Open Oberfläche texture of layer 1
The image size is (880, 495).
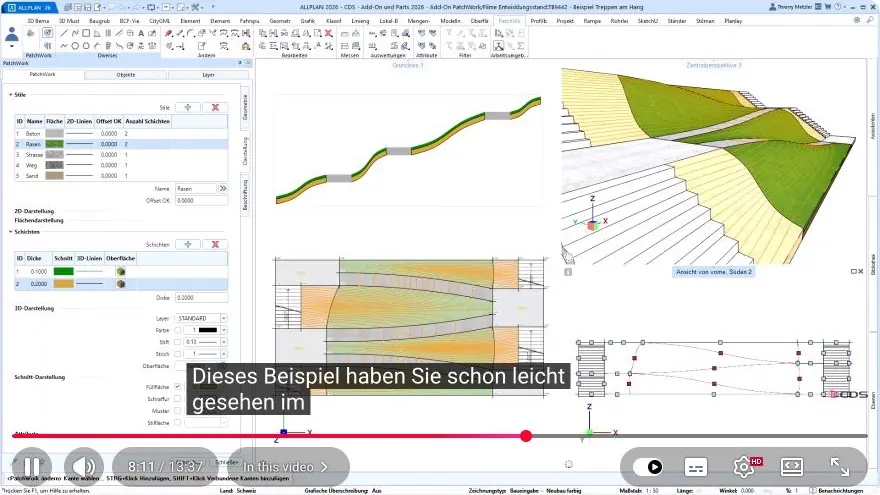tap(121, 272)
